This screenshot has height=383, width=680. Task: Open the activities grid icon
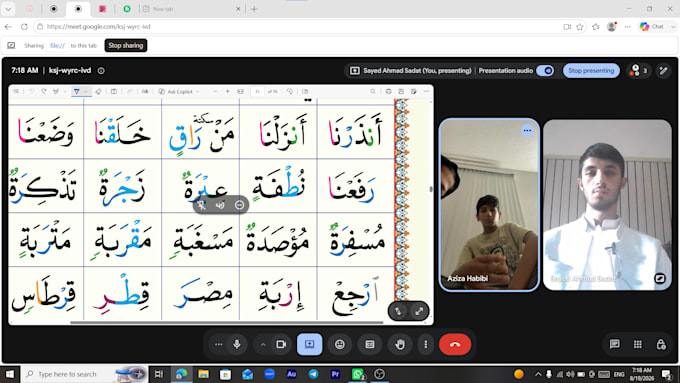pos(638,344)
